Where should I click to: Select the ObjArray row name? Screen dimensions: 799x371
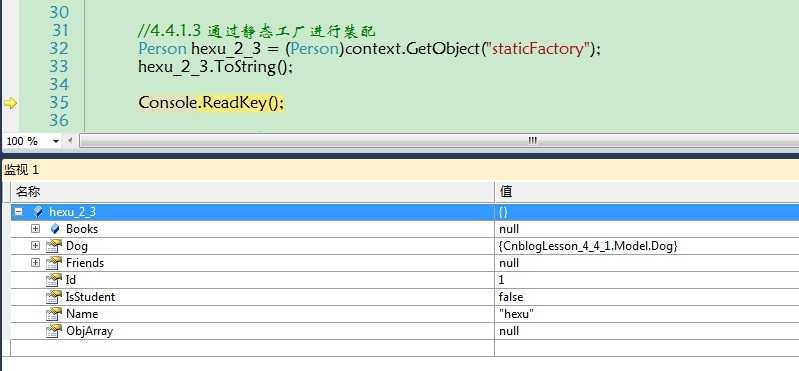pos(90,331)
